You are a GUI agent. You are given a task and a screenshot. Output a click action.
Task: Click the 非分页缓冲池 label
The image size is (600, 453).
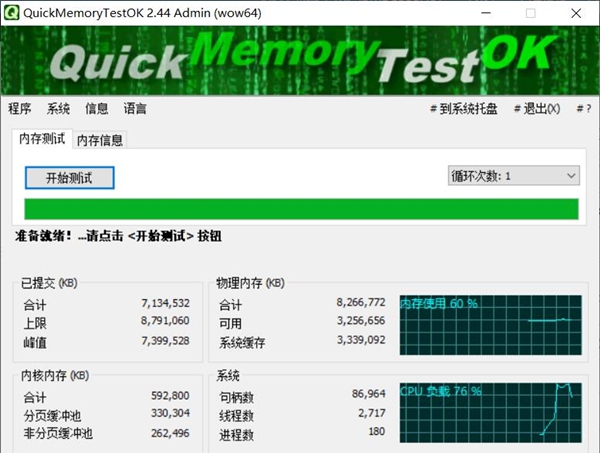tap(58, 433)
